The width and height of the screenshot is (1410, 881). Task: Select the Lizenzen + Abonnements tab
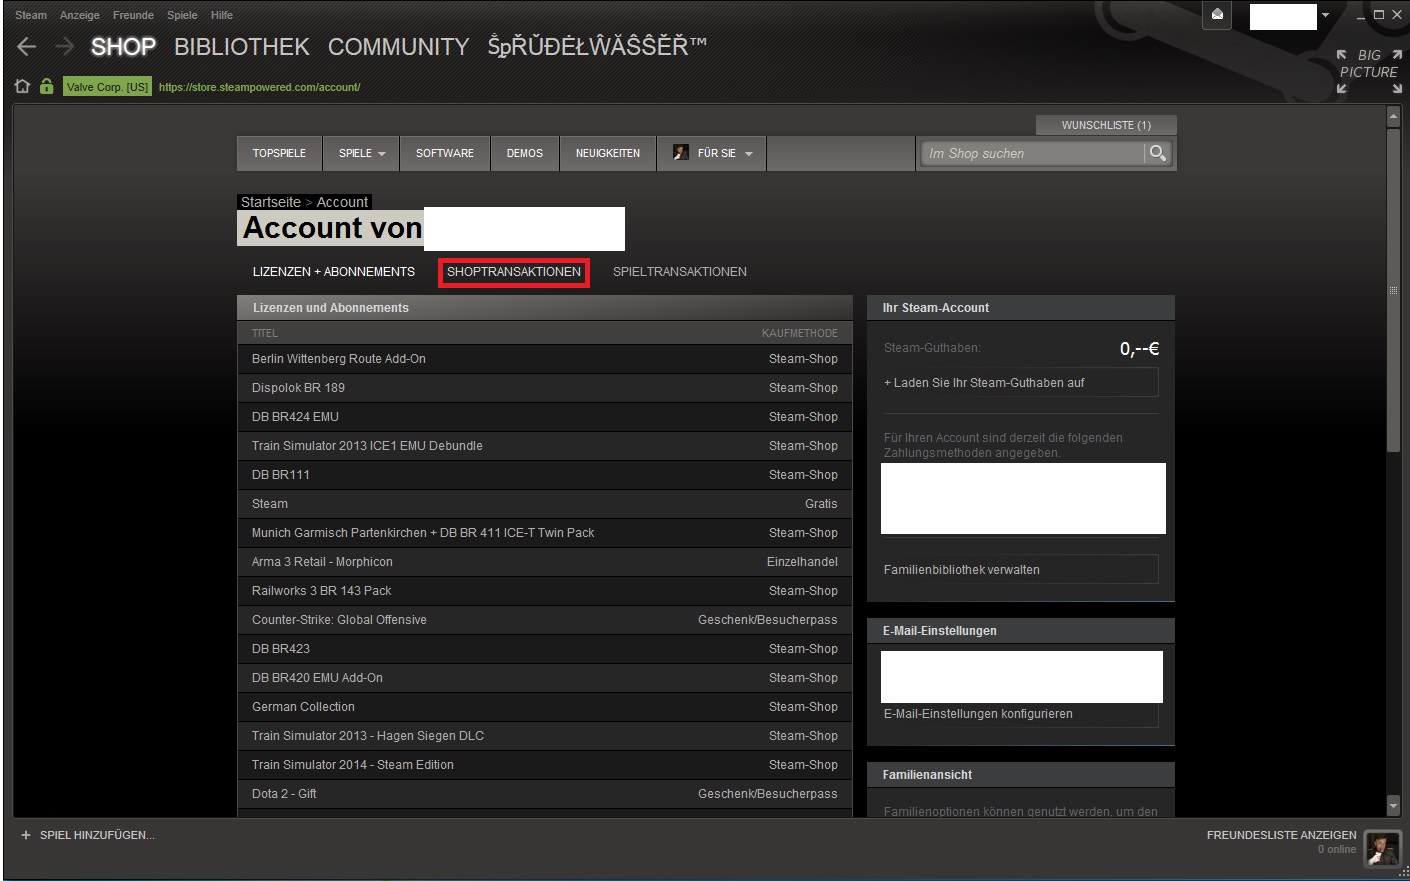click(x=334, y=272)
